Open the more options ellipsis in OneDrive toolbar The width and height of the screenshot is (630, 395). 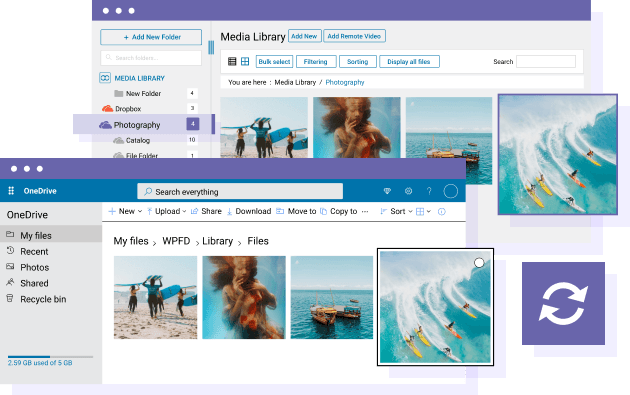(x=365, y=212)
